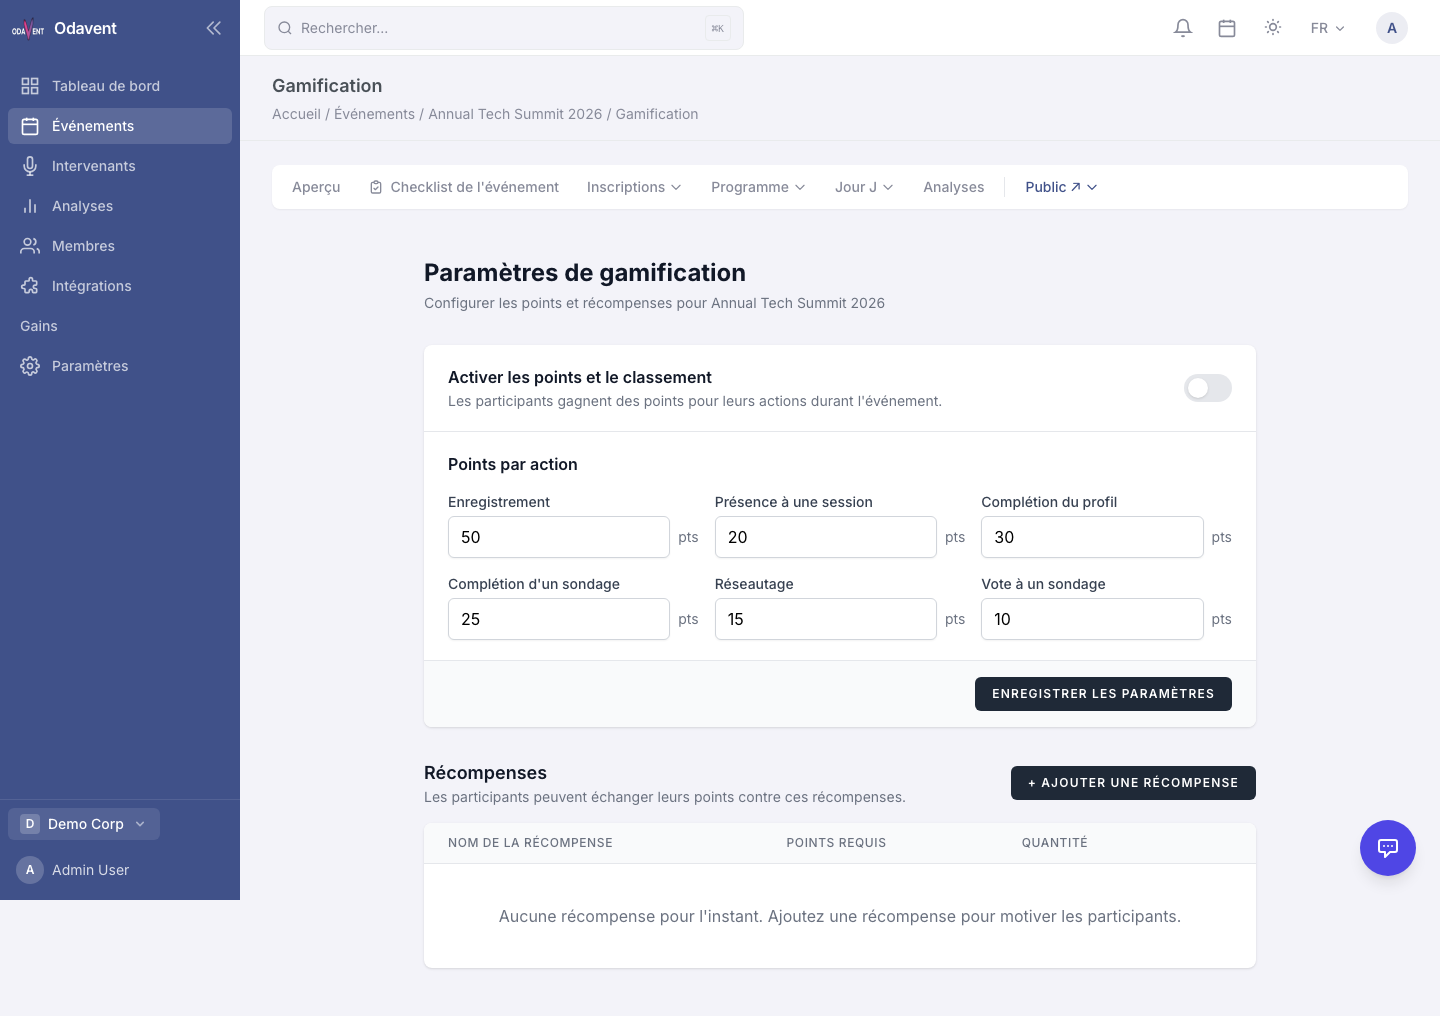This screenshot has width=1440, height=1016.
Task: Open the Événements breadcrumb link
Action: click(374, 114)
